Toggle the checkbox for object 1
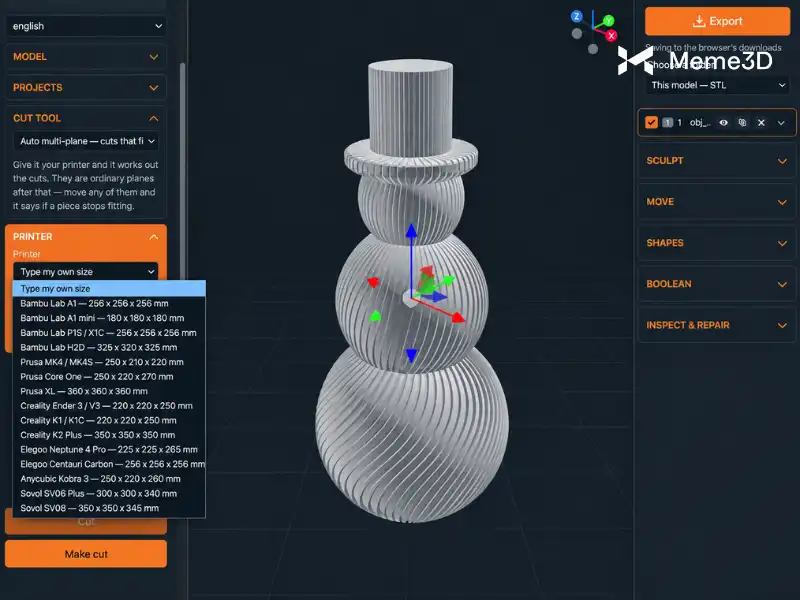 (651, 122)
